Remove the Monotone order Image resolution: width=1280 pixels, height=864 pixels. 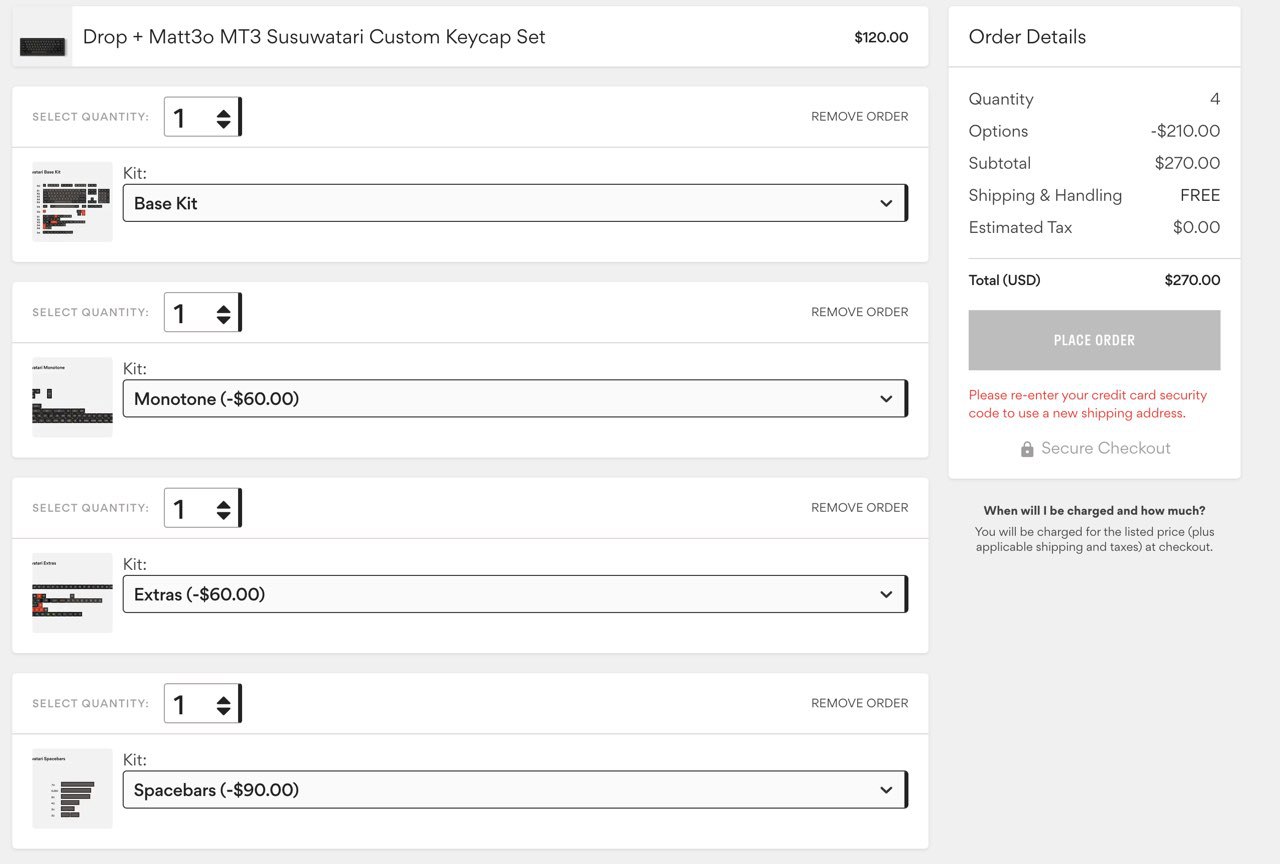tap(859, 312)
